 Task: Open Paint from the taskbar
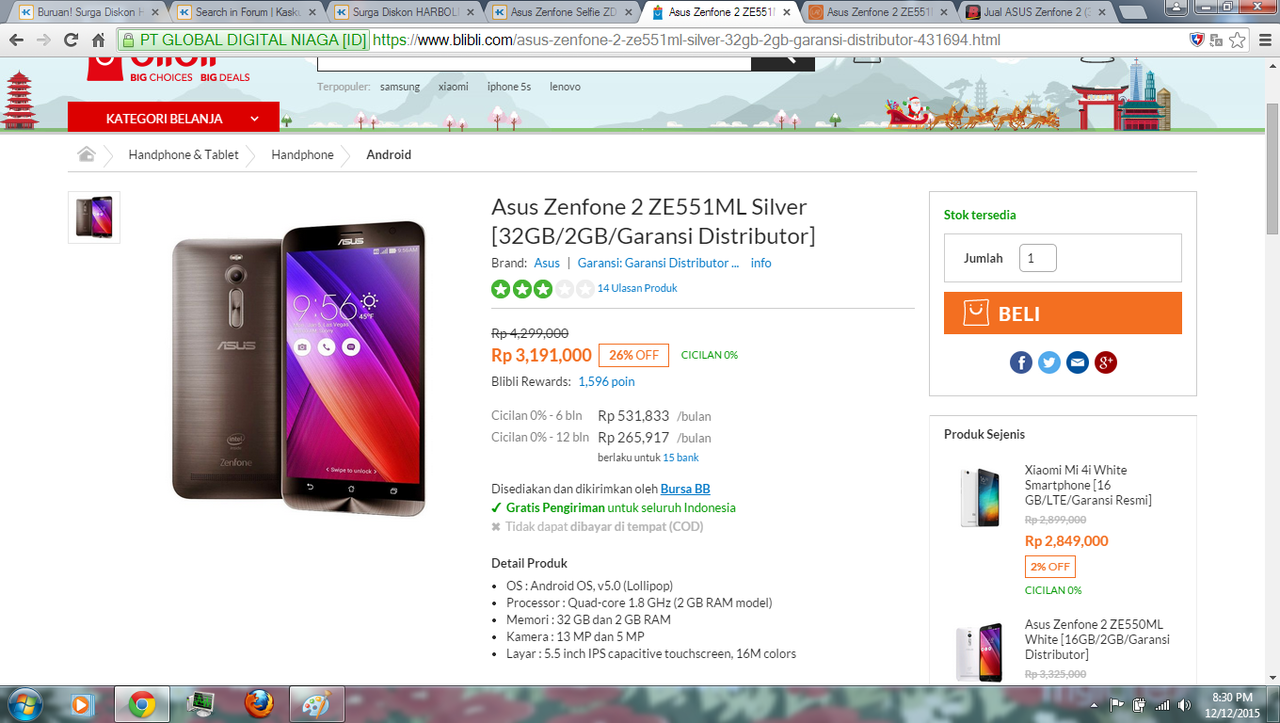point(316,704)
